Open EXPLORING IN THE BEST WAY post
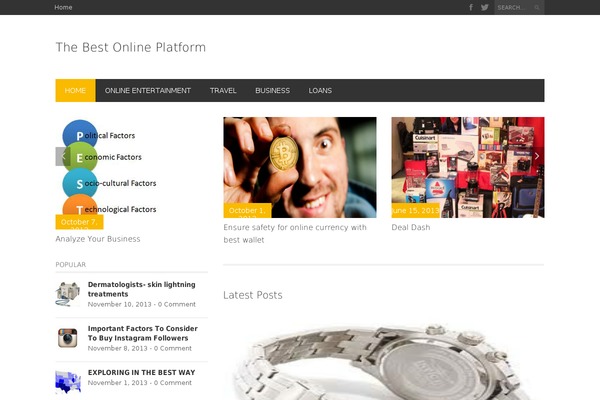600x400 pixels. click(x=142, y=372)
